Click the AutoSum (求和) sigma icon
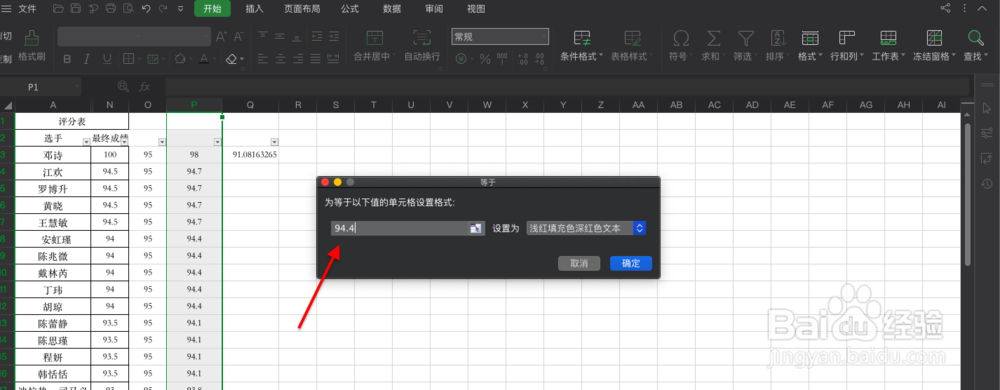 point(714,38)
